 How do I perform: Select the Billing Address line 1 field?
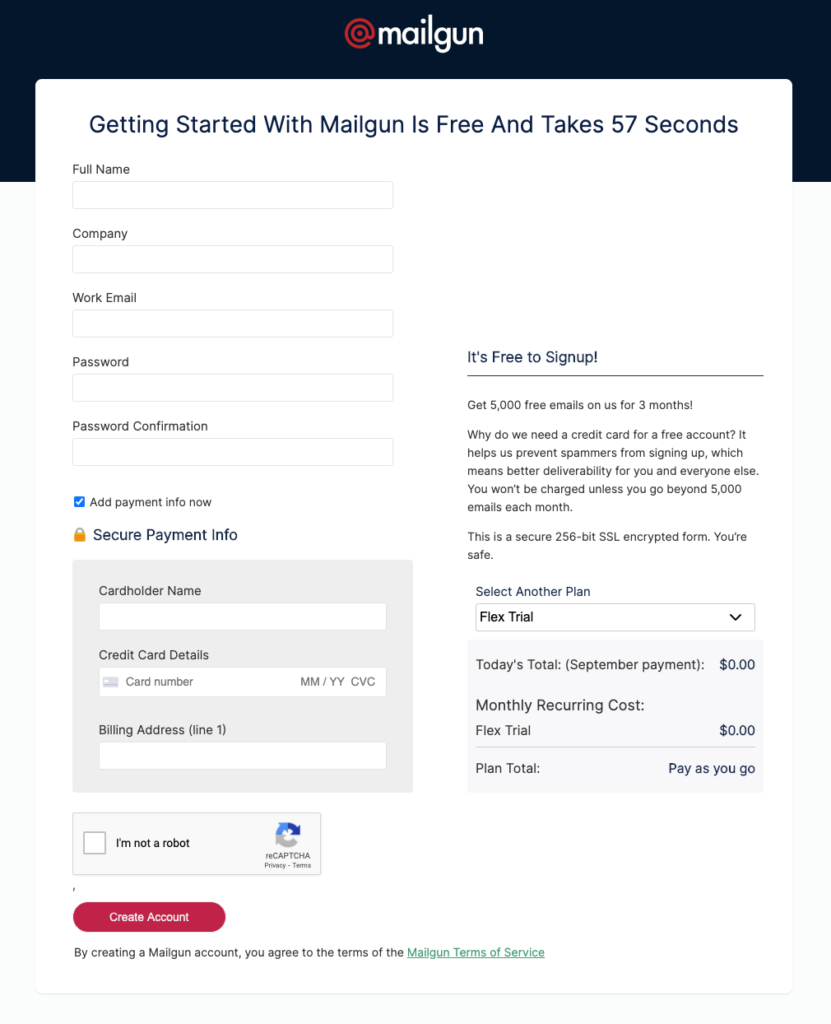coord(242,756)
